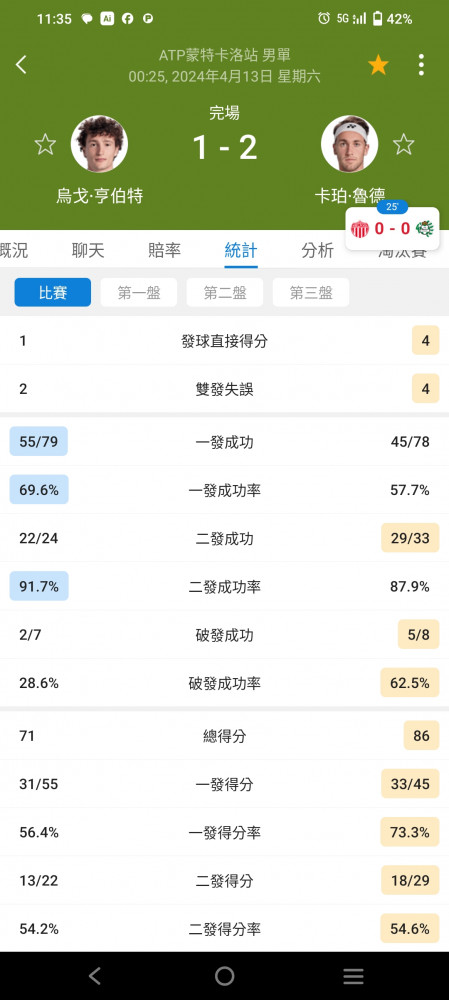Open the floating live score 0-0 widget
Image resolution: width=449 pixels, height=1000 pixels.
point(392,228)
